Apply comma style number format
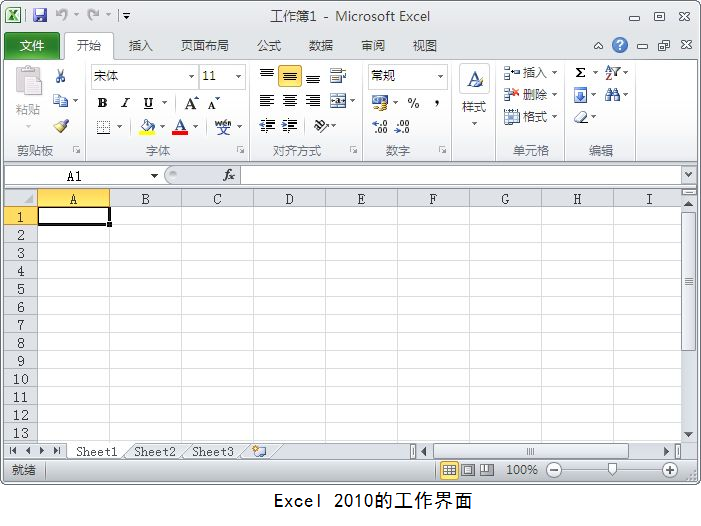701x526 pixels. (x=437, y=103)
